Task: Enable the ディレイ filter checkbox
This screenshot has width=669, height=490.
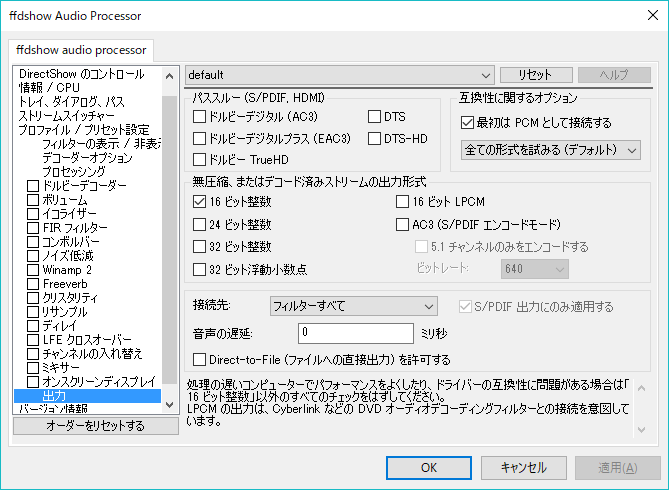Action: click(x=33, y=326)
